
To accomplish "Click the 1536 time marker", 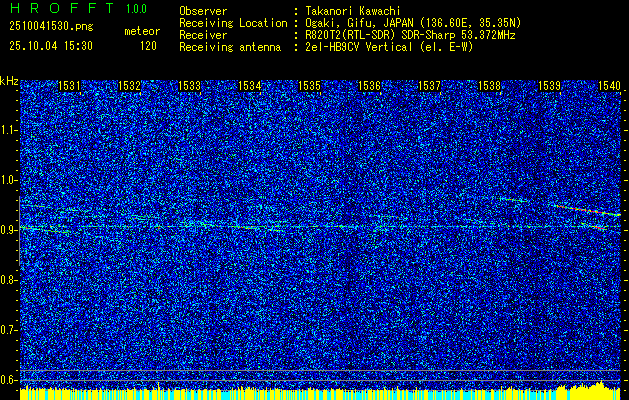I will click(x=369, y=85).
